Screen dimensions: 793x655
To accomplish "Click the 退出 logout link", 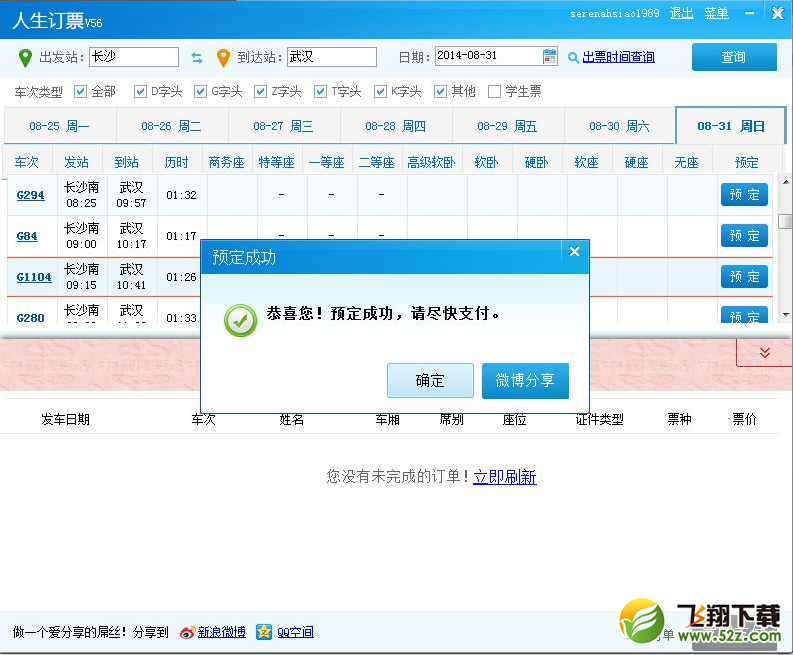I will [x=682, y=13].
